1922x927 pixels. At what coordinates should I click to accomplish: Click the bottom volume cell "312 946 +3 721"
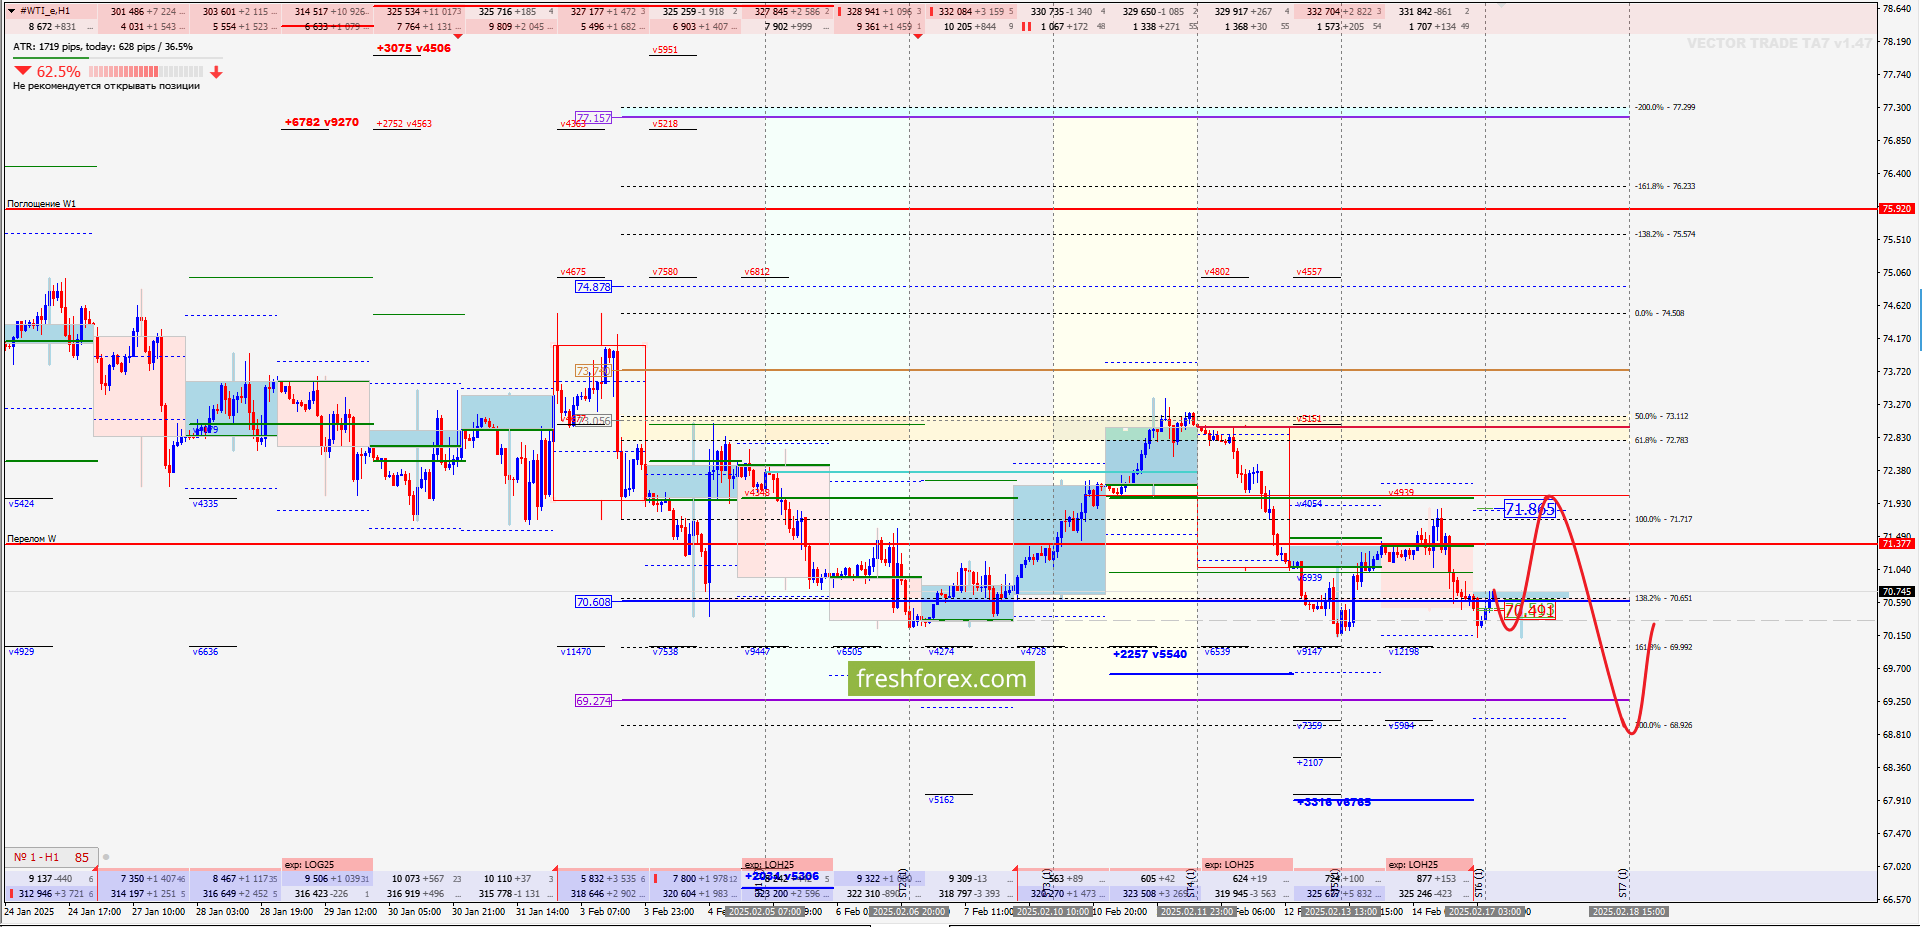point(51,894)
